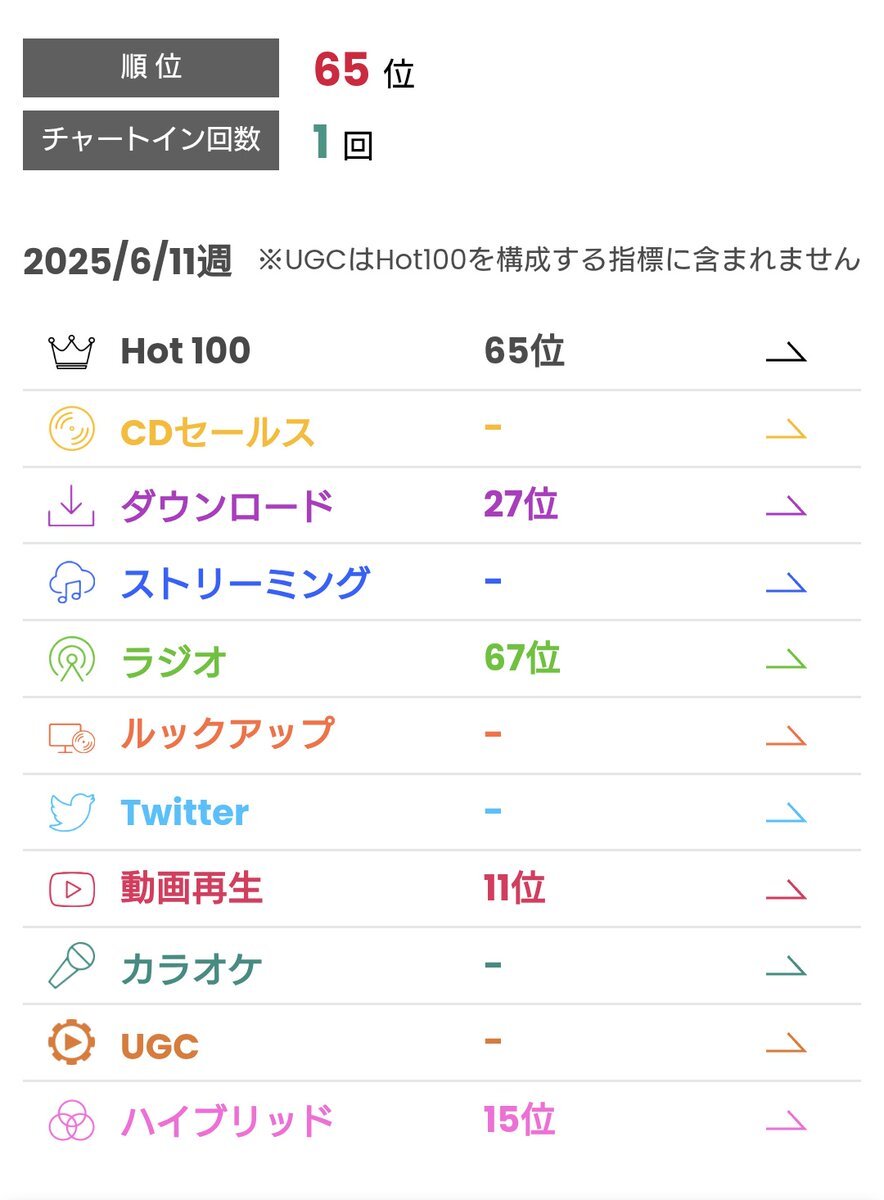
Task: Click the 2025/6/11週 date heading
Action: point(128,261)
